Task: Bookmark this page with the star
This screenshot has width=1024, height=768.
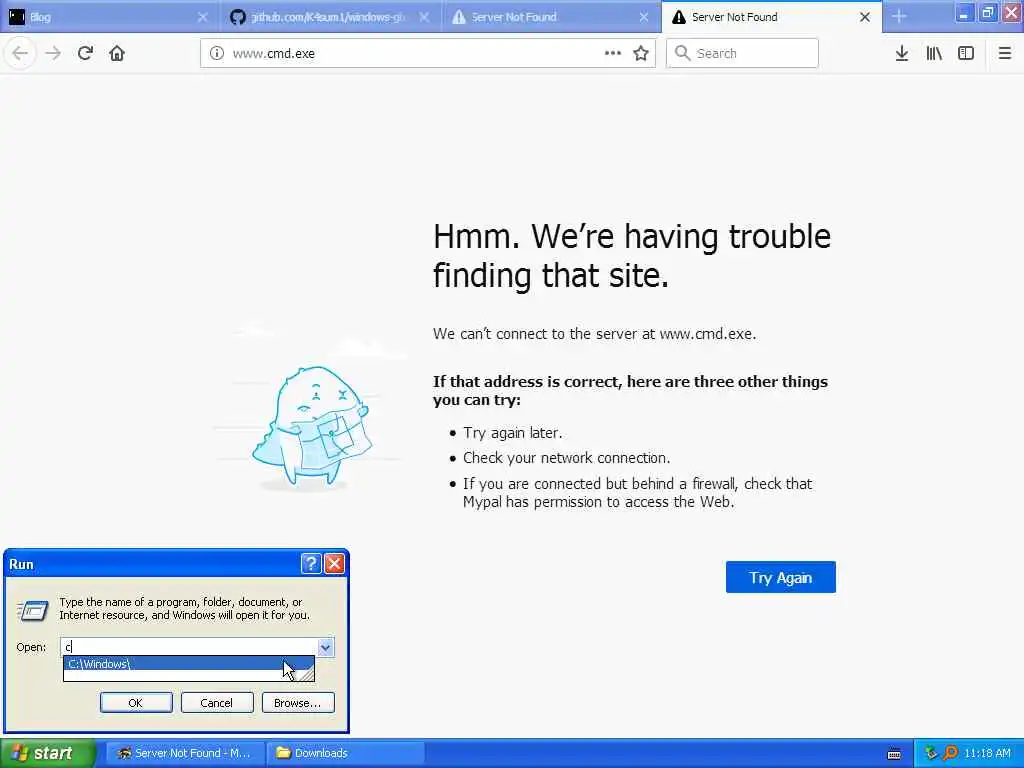Action: click(x=641, y=53)
